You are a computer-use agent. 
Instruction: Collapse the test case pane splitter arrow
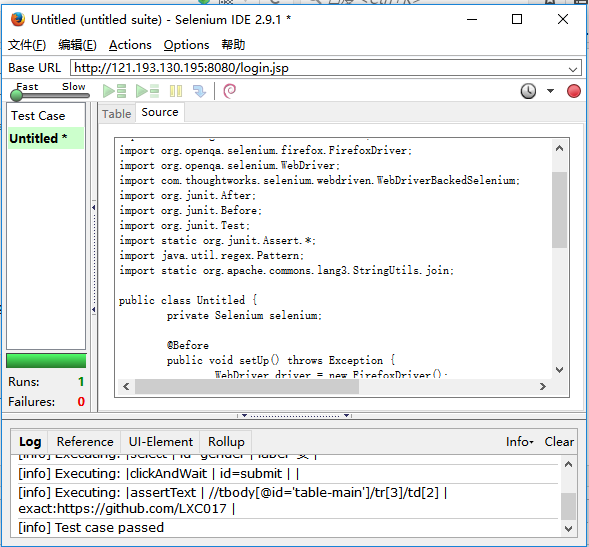click(94, 207)
